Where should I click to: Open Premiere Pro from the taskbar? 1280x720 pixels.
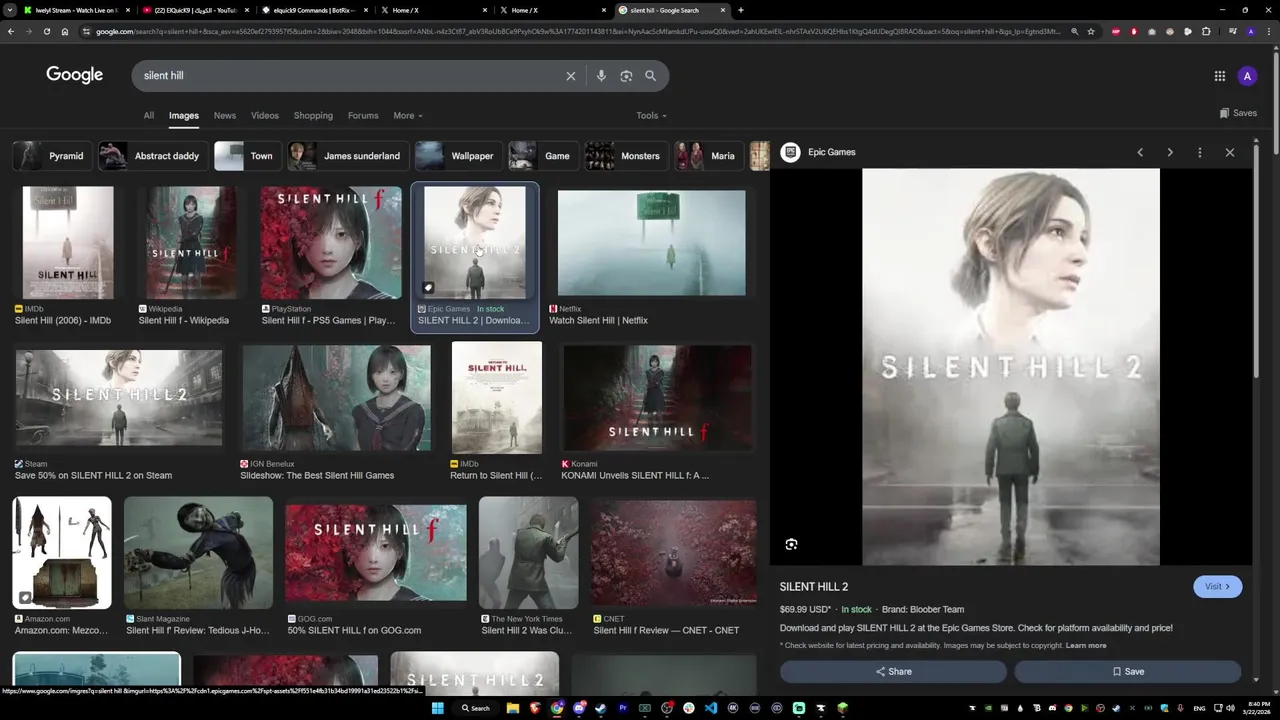(623, 708)
